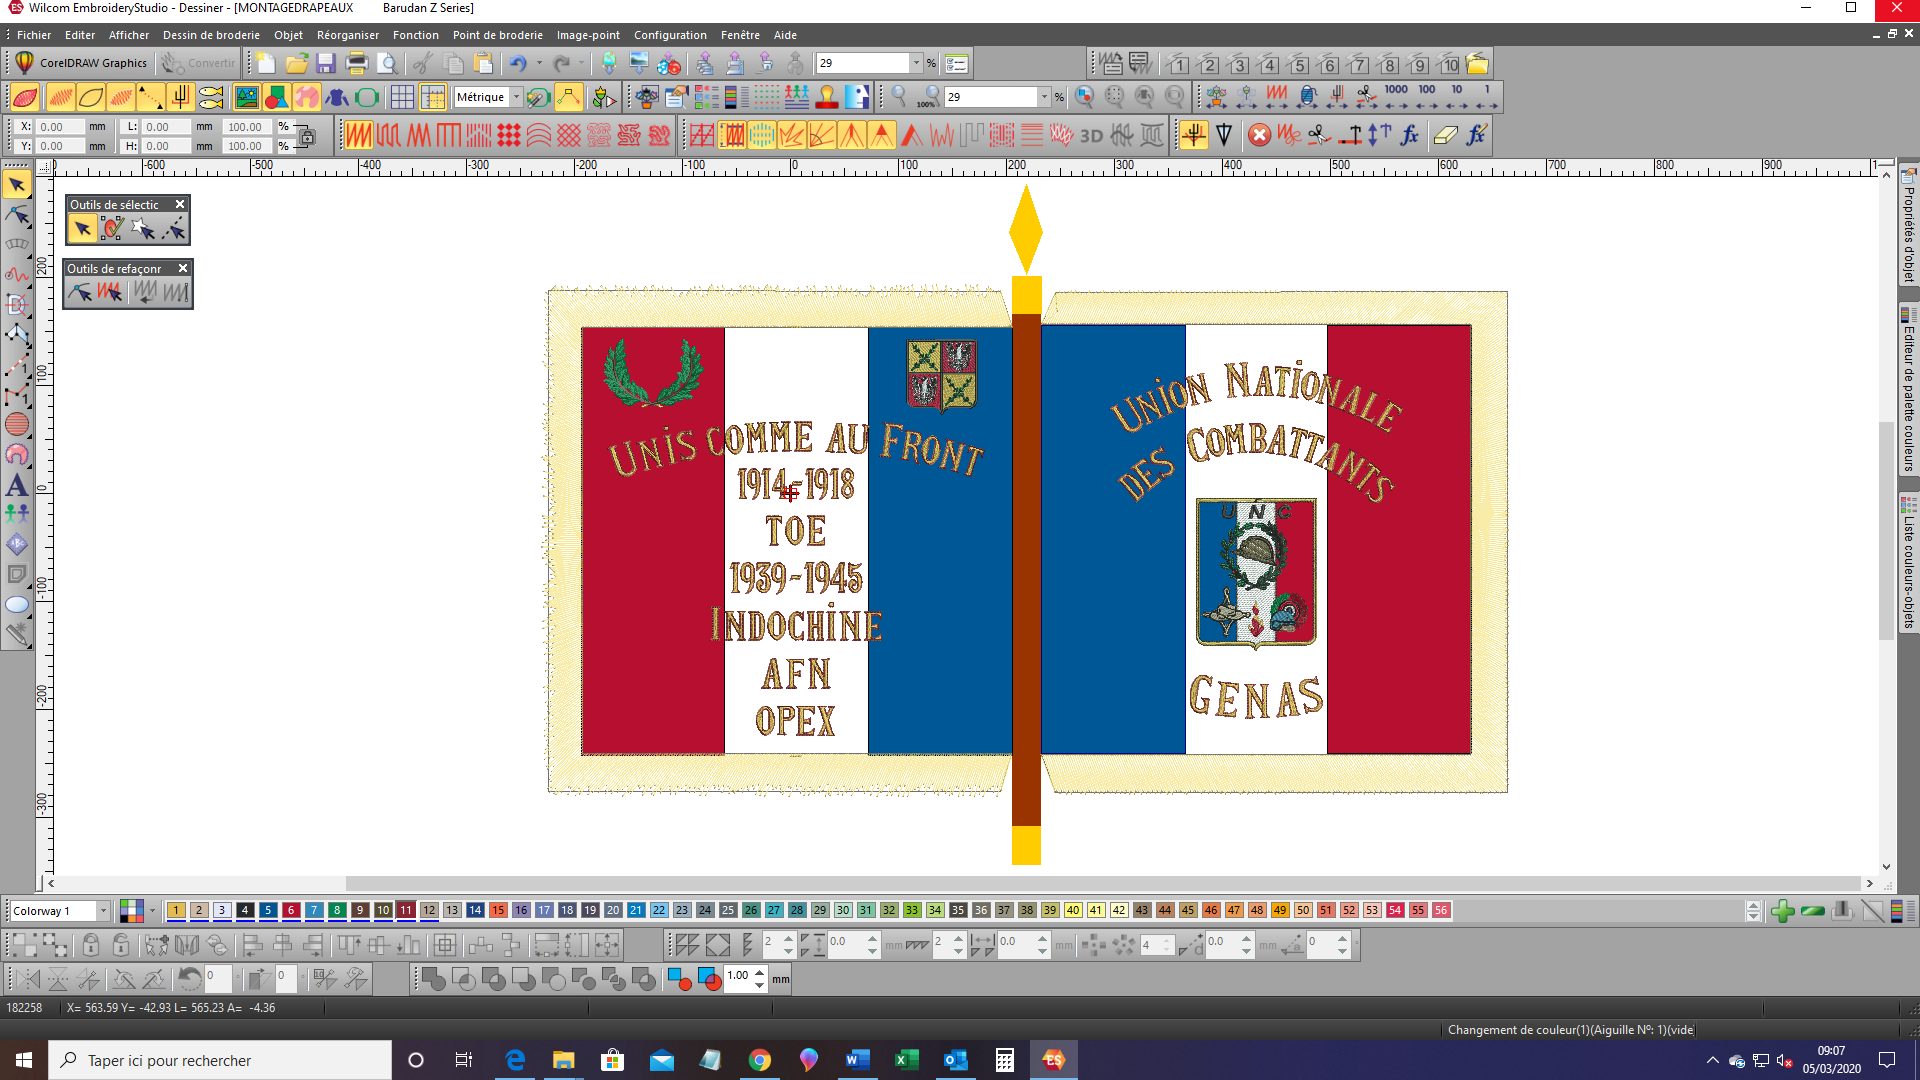
Task: Click the X position input field
Action: coord(60,127)
